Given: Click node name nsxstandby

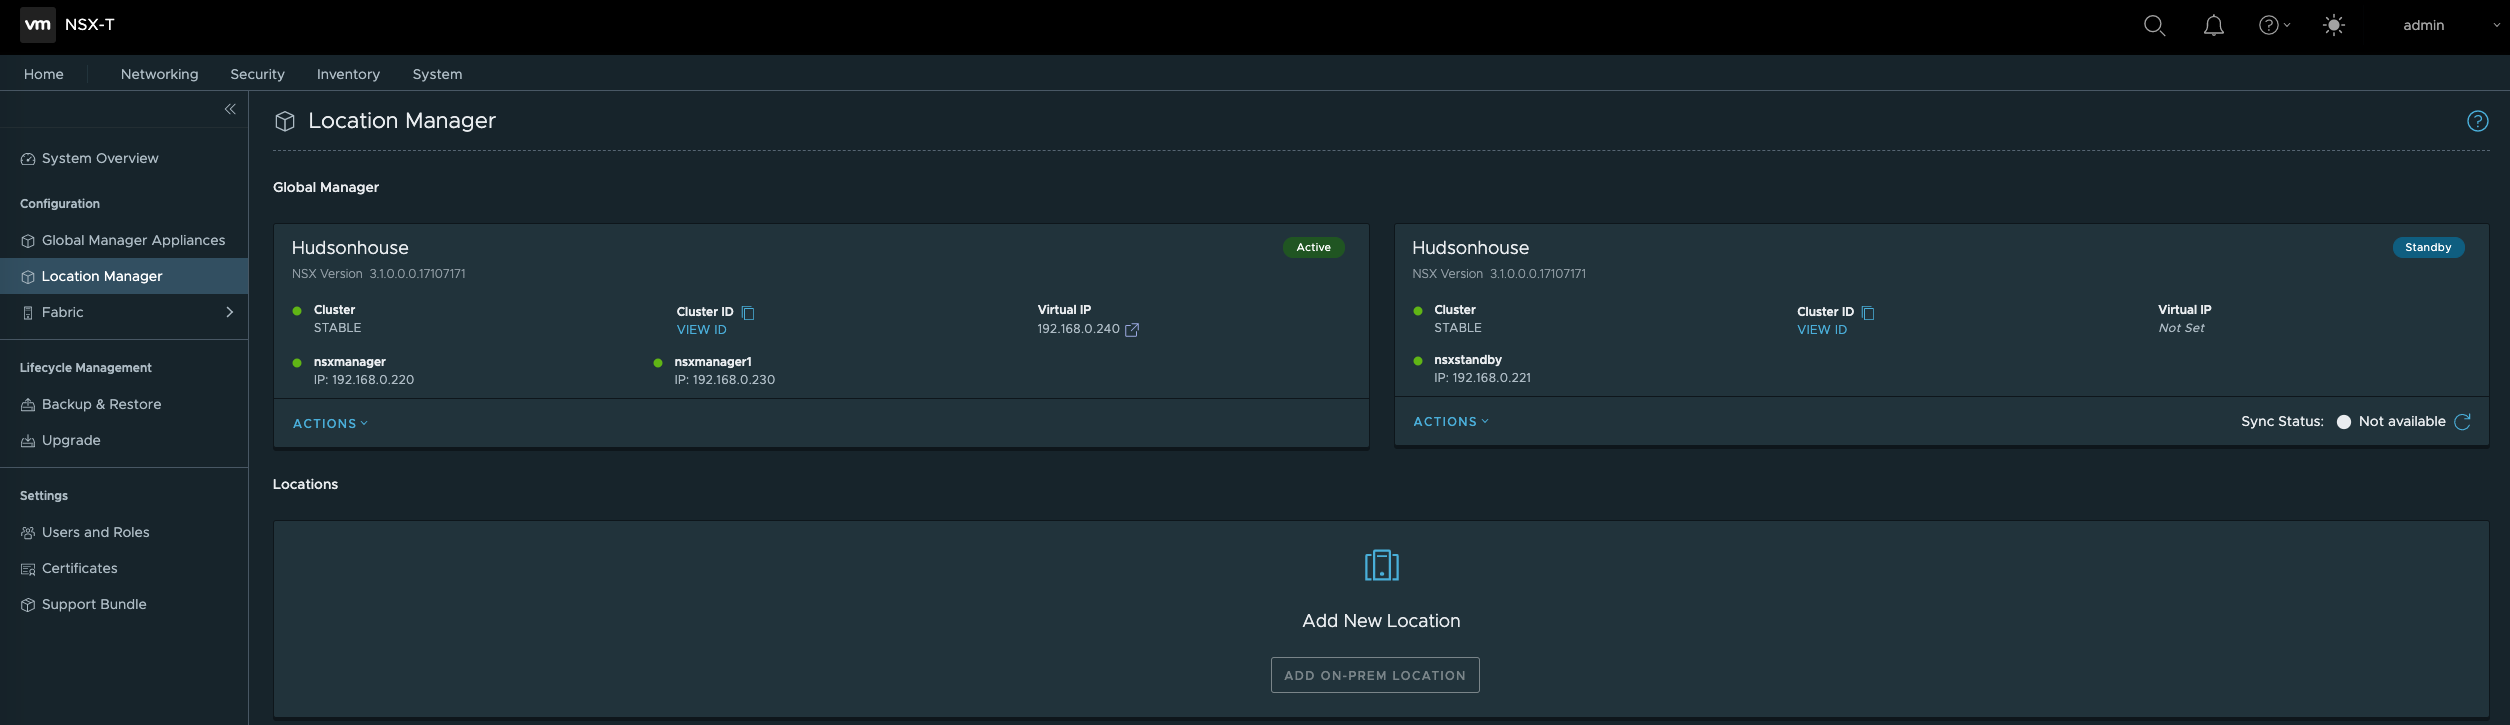Looking at the screenshot, I should coord(1468,360).
